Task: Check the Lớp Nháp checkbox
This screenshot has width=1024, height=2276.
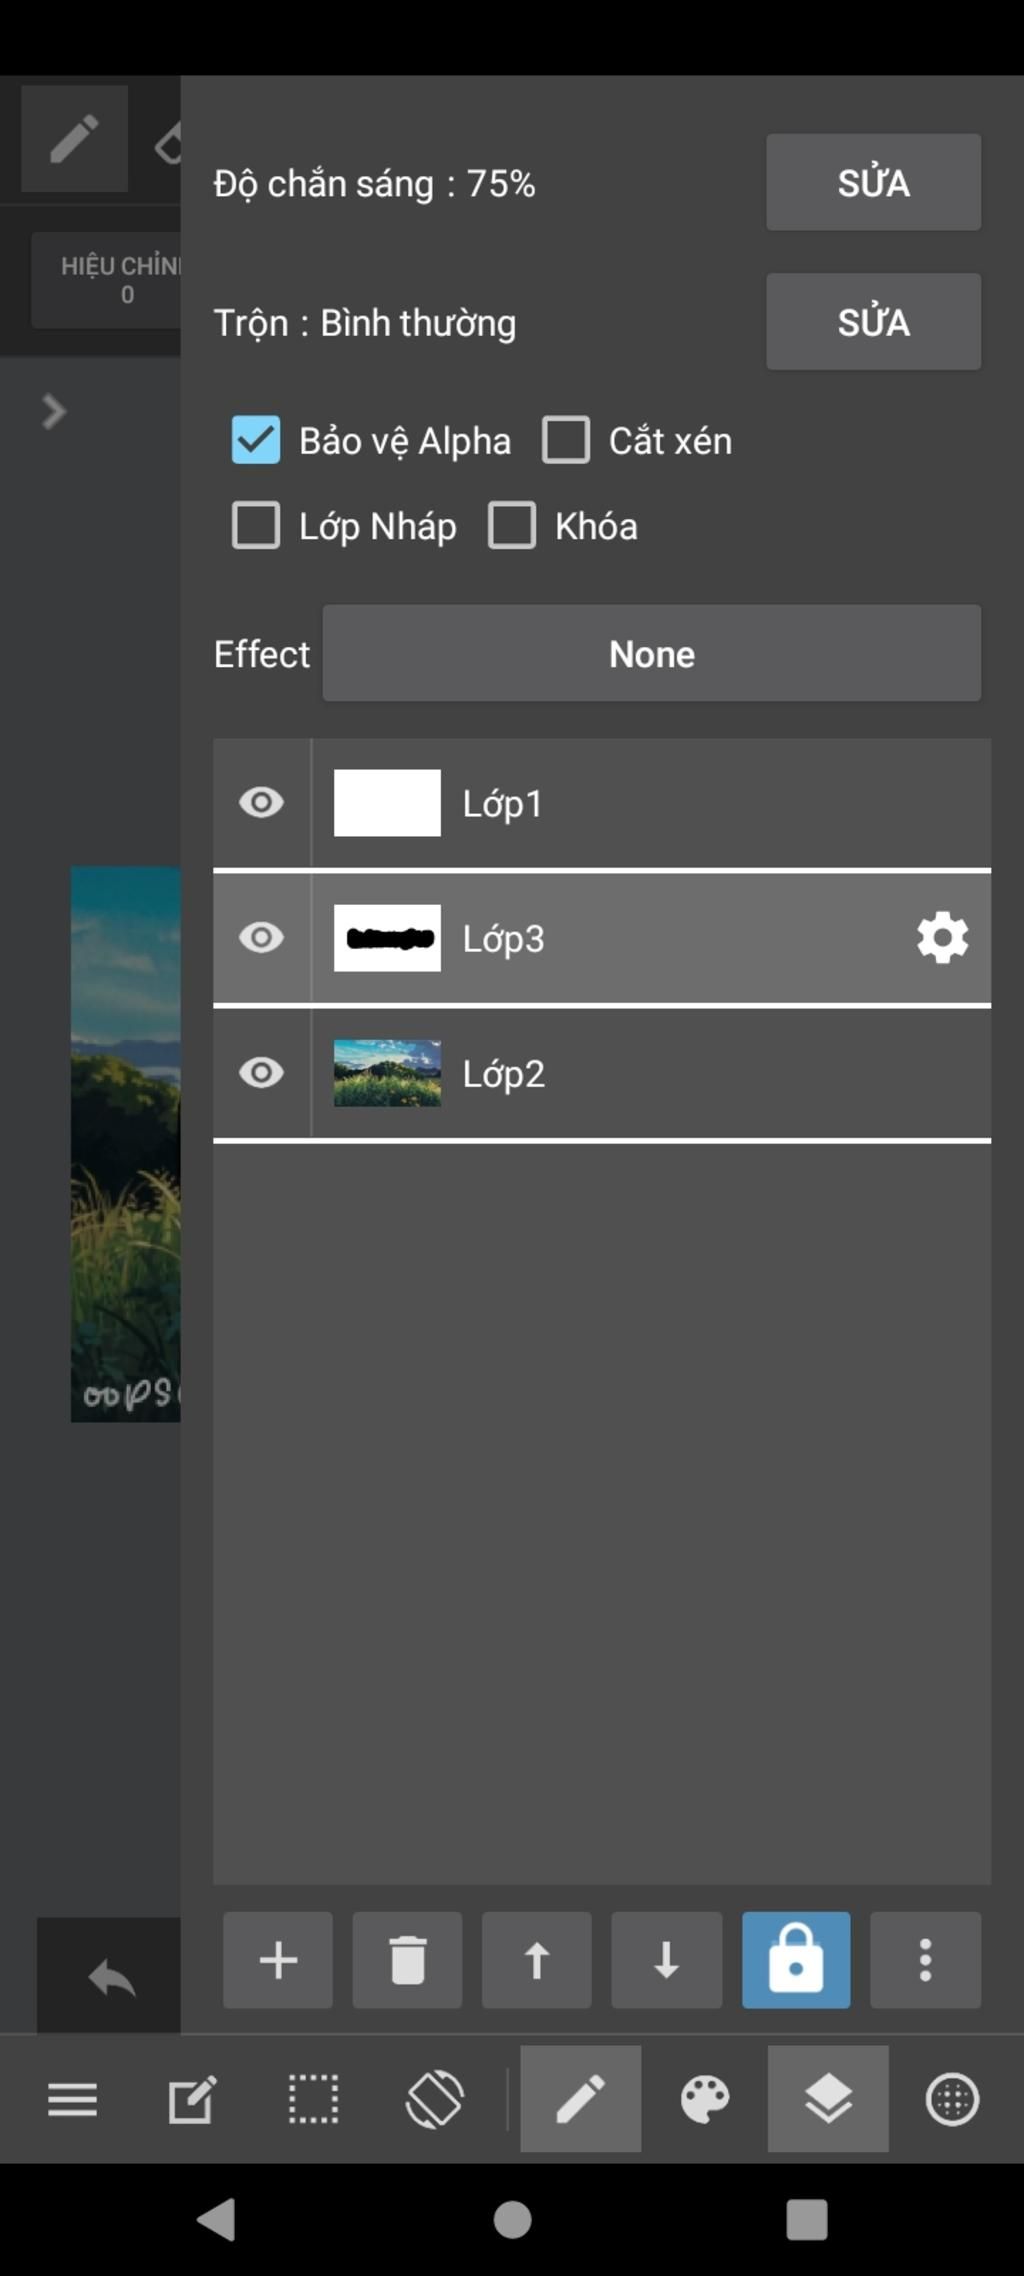Action: point(256,526)
